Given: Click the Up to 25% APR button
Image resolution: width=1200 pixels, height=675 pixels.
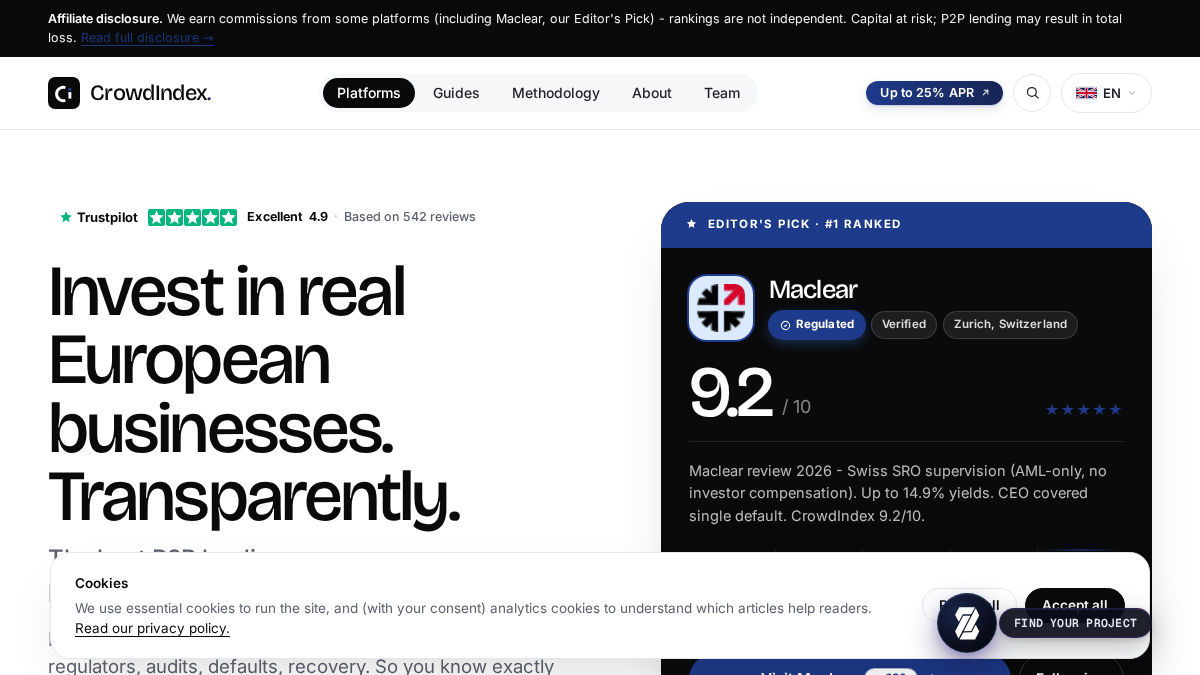Looking at the screenshot, I should 934,93.
